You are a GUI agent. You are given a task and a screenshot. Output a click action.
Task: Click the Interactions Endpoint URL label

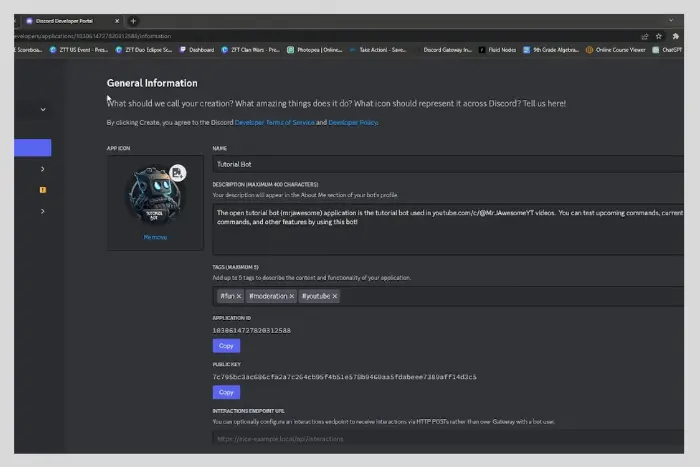(248, 411)
